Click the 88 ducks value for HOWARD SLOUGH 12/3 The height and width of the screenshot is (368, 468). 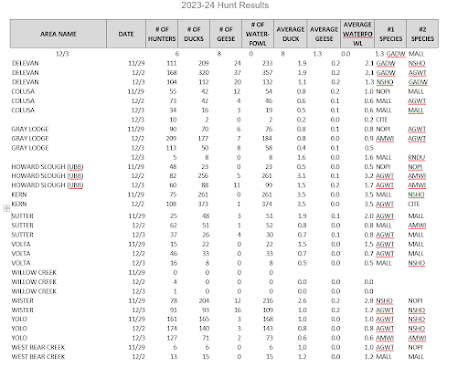click(x=205, y=185)
